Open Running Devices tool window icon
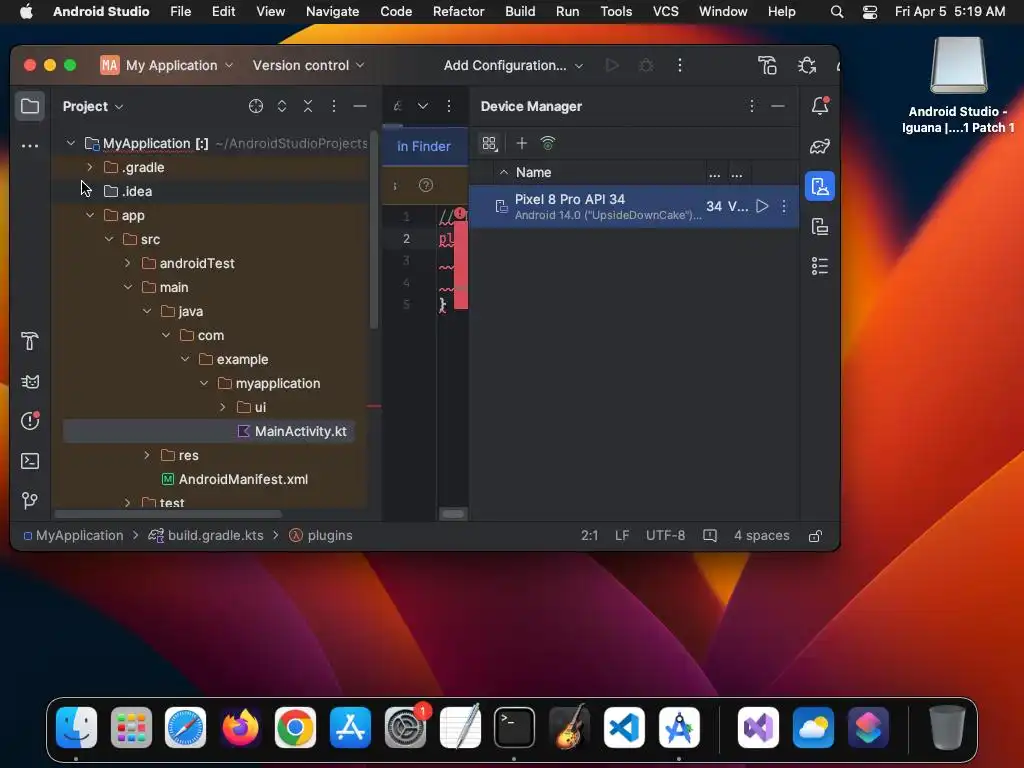 [x=820, y=226]
